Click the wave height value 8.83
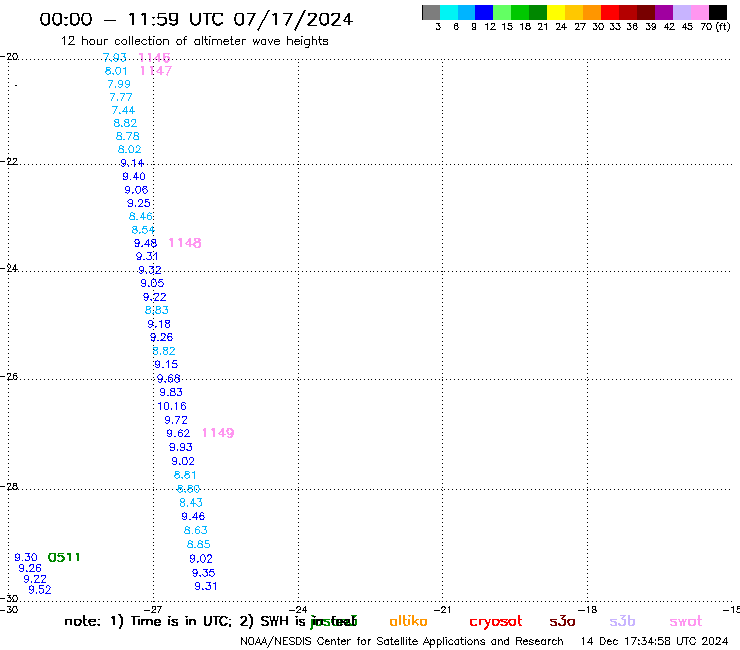This screenshot has height=650, width=740. point(157,310)
